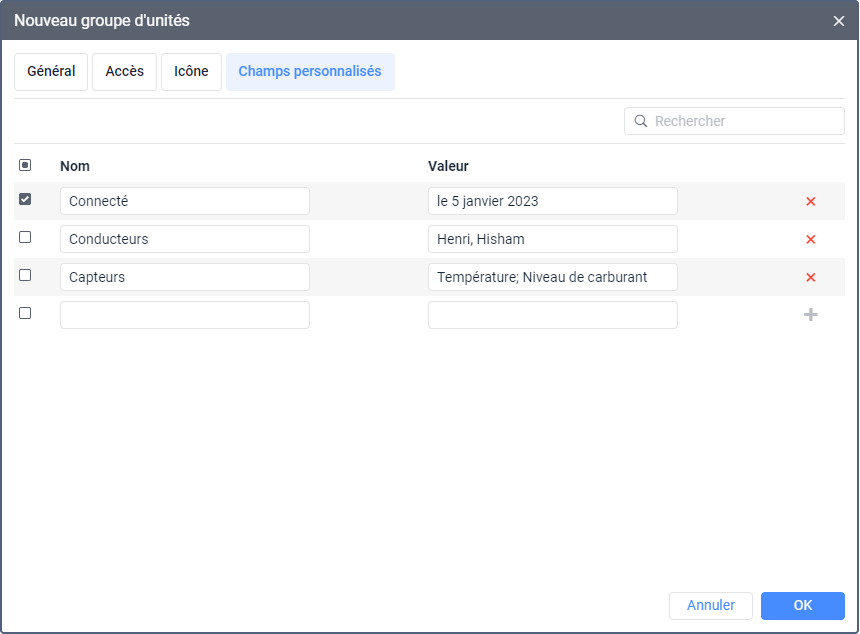Open the Accès tab
This screenshot has height=634, width=860.
pyautogui.click(x=125, y=72)
